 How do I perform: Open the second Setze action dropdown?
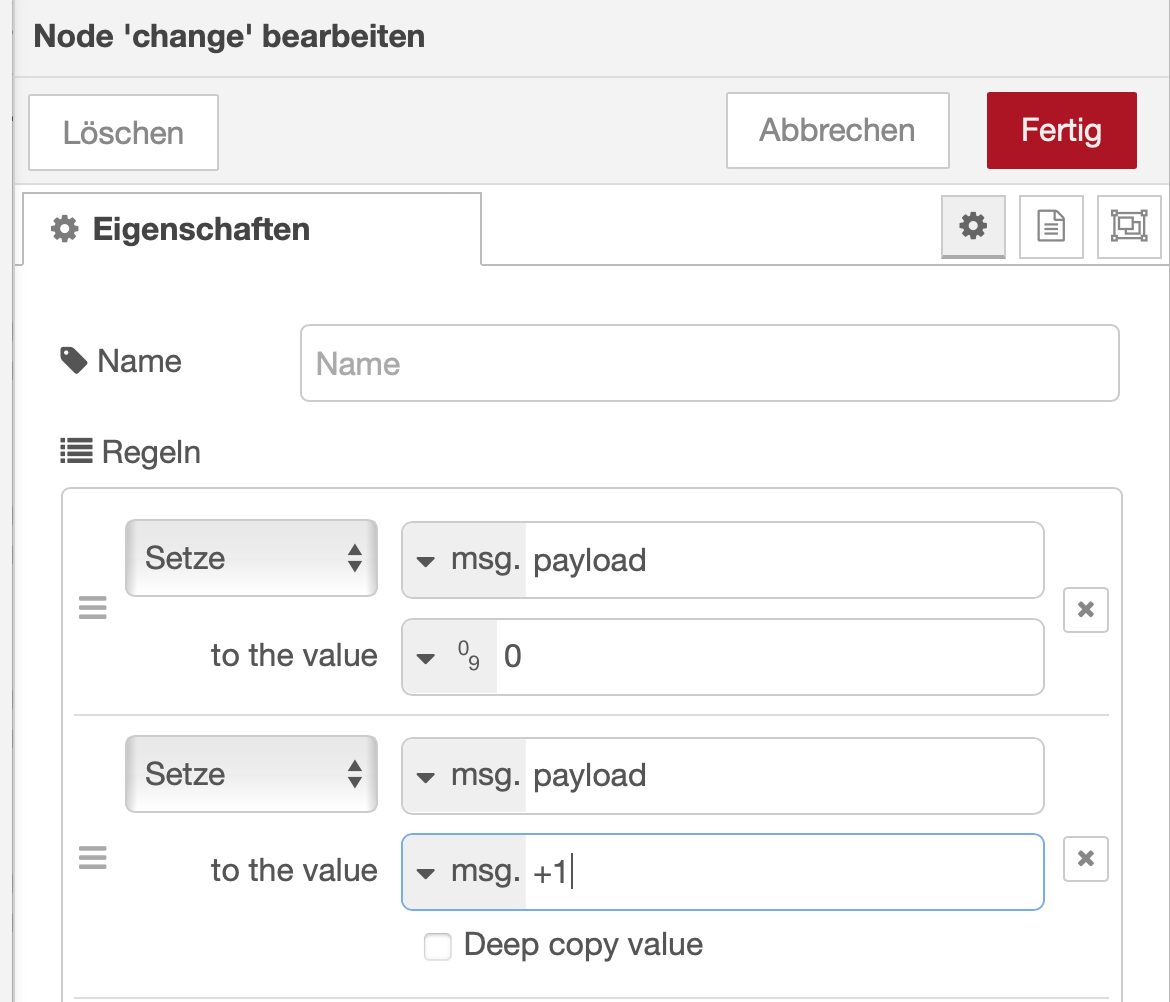(251, 774)
